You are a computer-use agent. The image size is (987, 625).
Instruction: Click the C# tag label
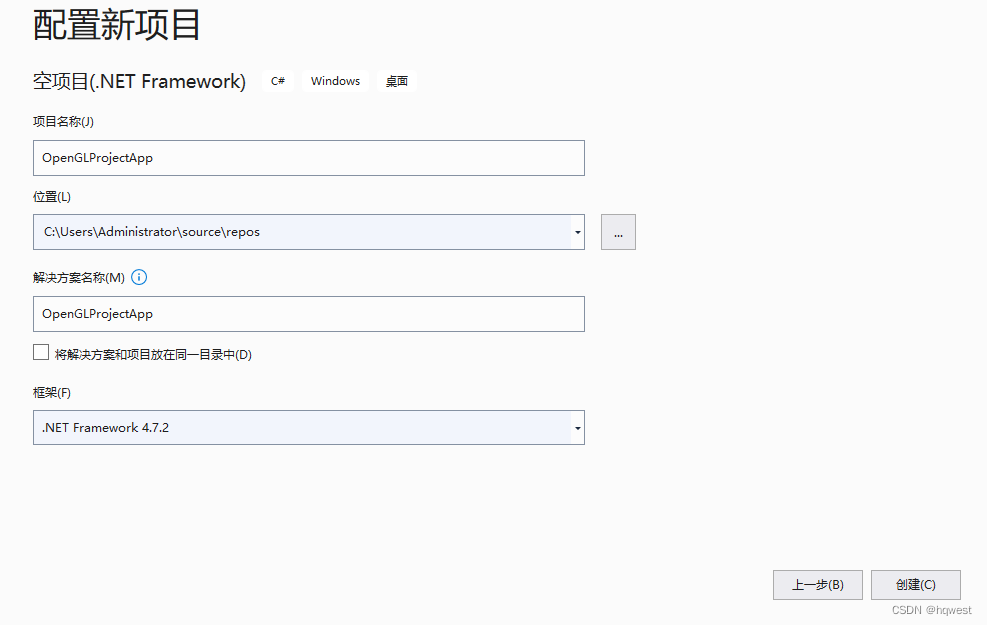(x=278, y=81)
